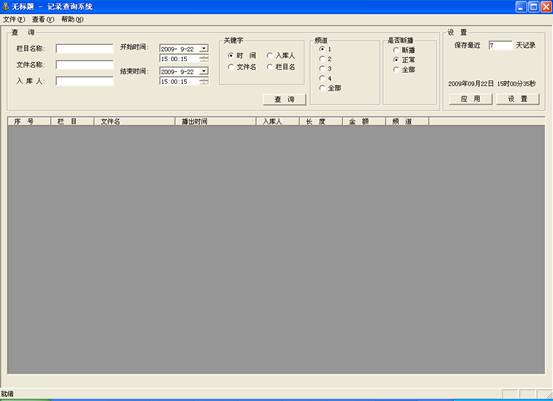Click the 播出时间 column header
Screen dimensions: 553x401
click(x=215, y=121)
